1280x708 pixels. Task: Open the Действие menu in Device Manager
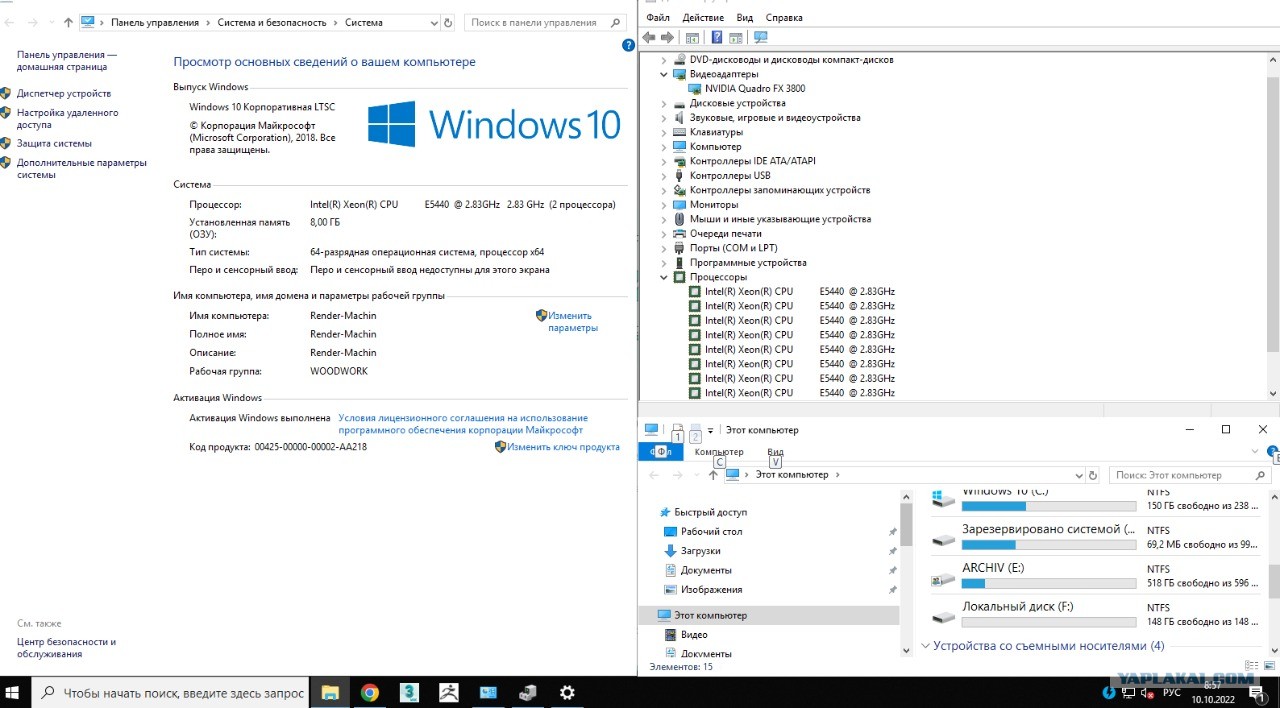click(702, 17)
